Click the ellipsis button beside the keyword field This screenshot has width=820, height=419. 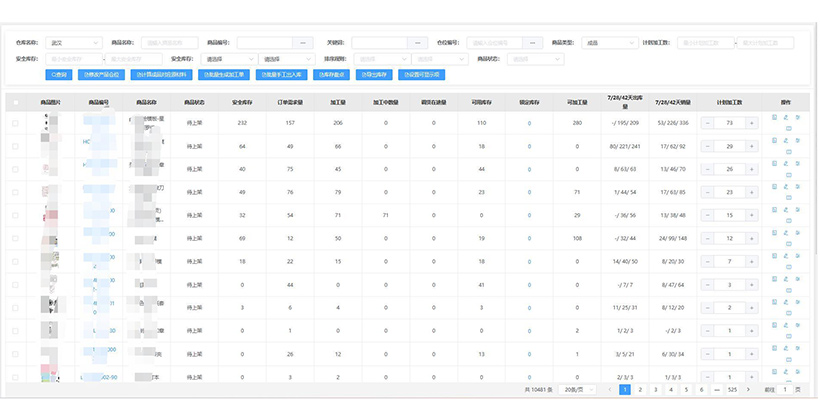coord(420,43)
